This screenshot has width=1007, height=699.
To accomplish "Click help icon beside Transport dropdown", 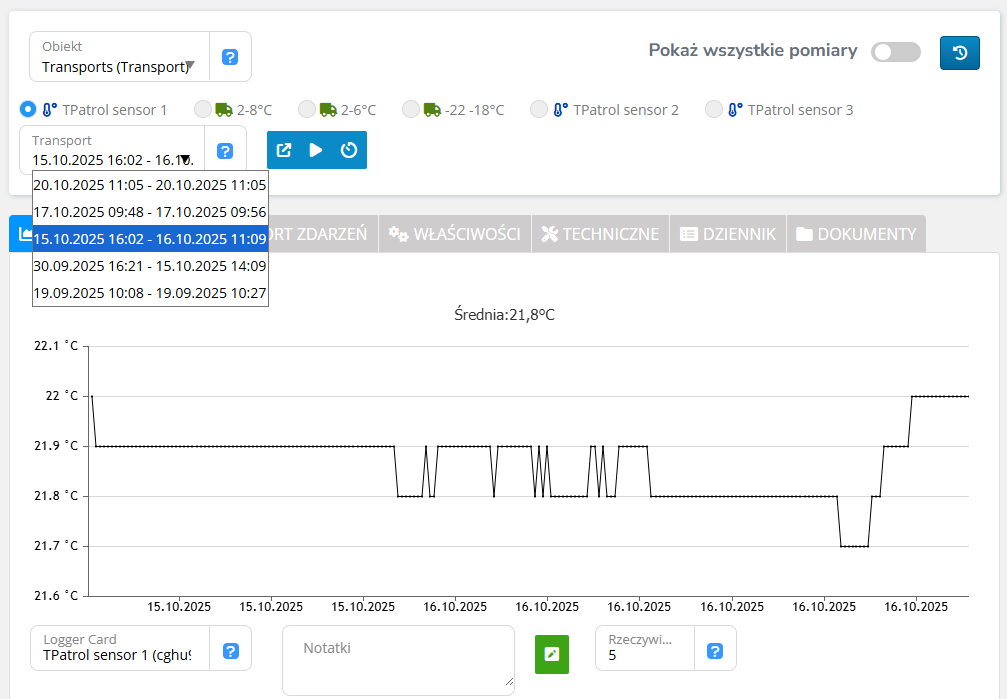I will point(225,151).
